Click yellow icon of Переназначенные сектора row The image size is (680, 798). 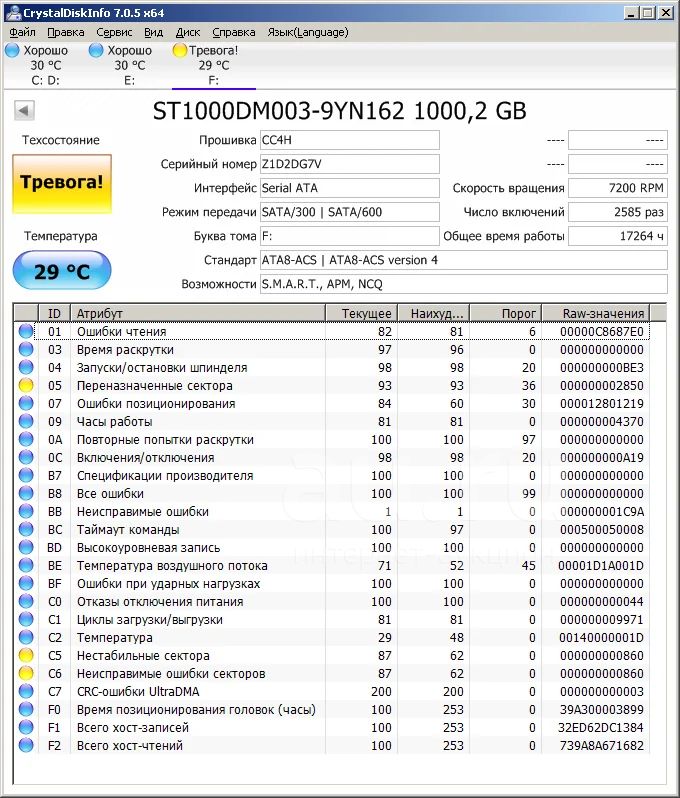tap(26, 385)
